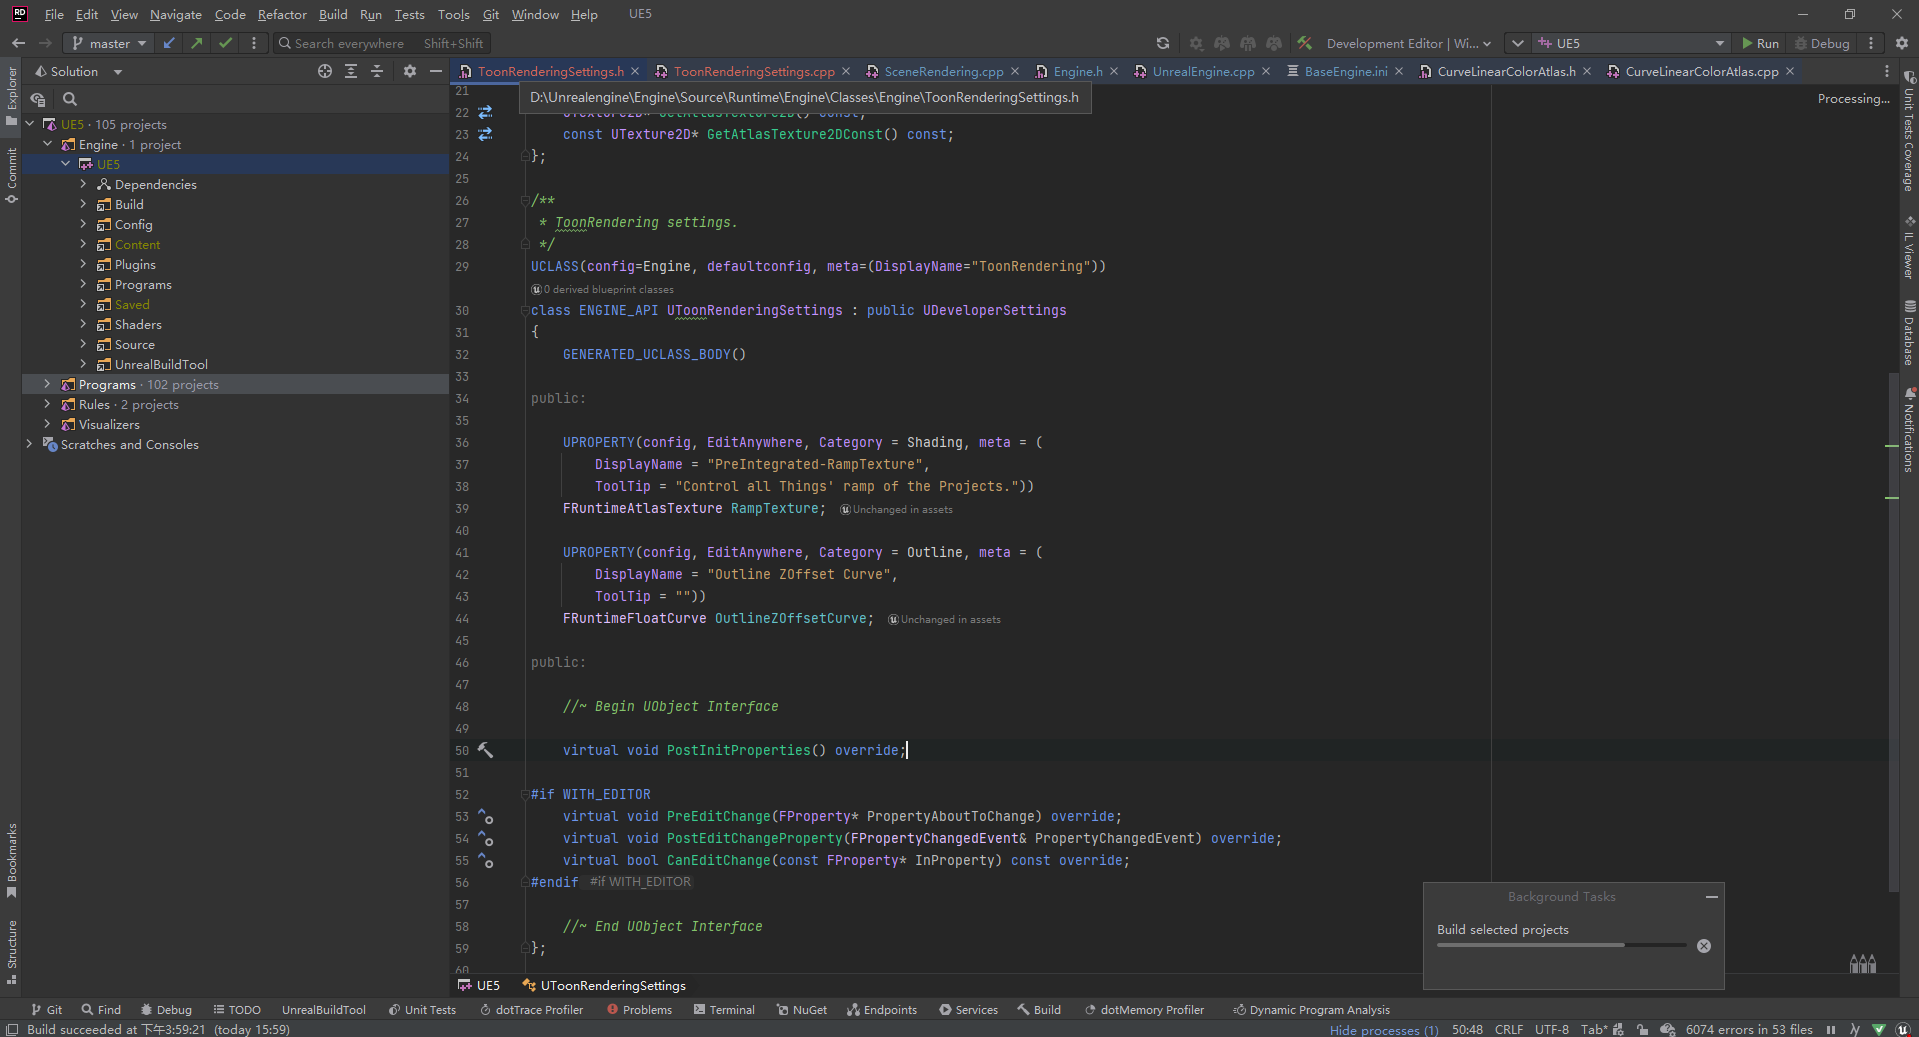Open the IL Viewer panel
The width and height of the screenshot is (1919, 1037).
point(1908,250)
